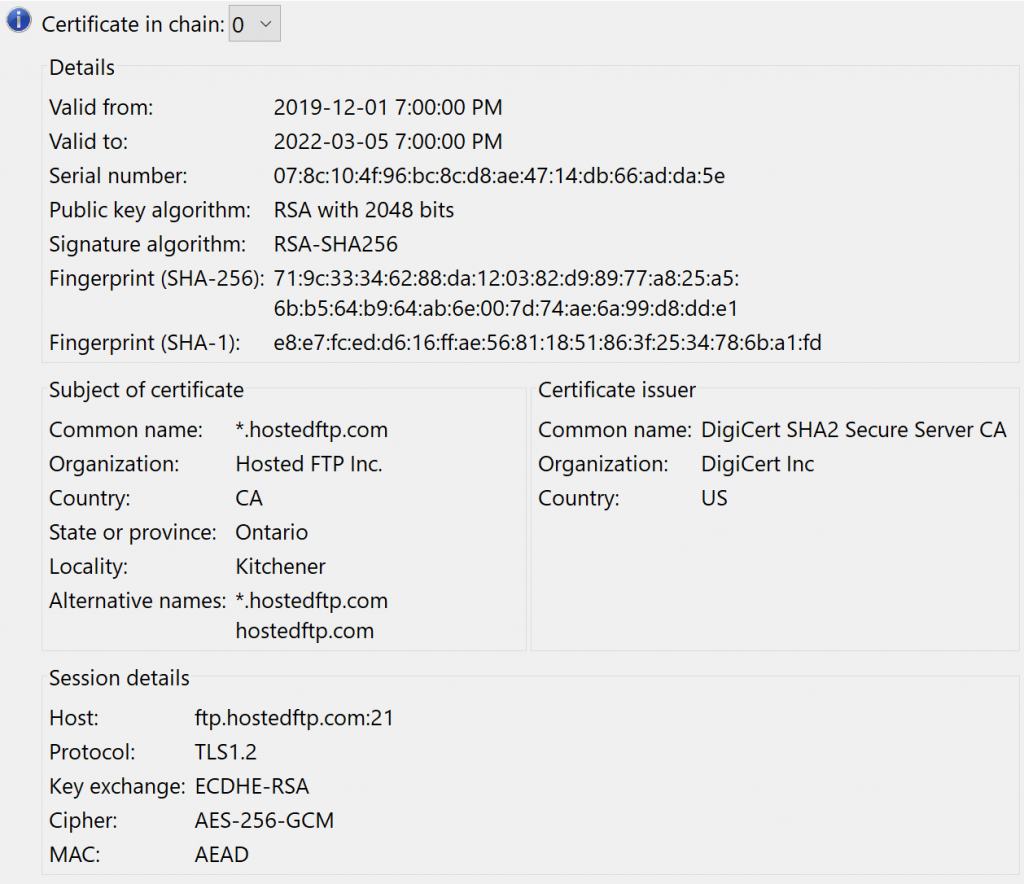Click the Public key algorithm label
The image size is (1024, 884).
[150, 210]
